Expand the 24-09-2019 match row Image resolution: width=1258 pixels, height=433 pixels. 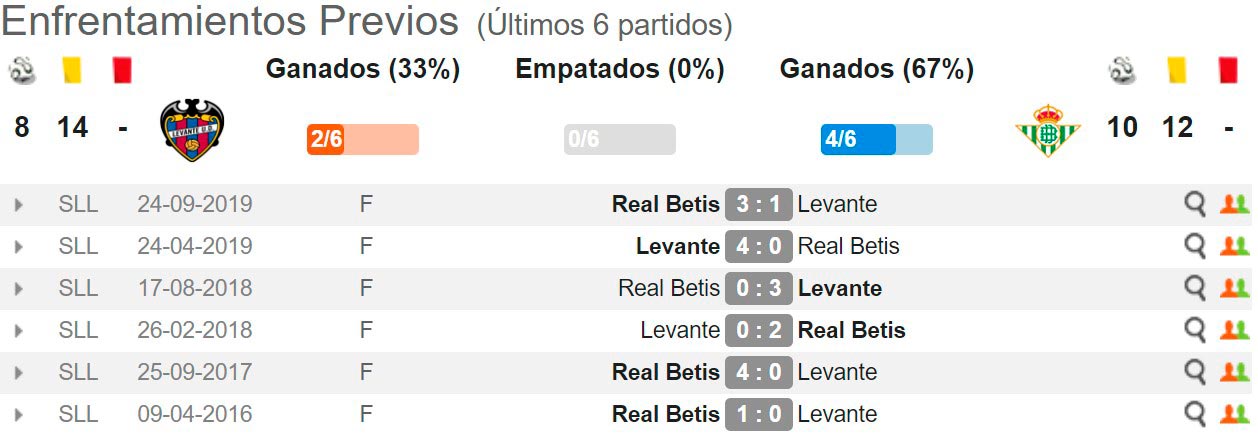[x=18, y=205]
